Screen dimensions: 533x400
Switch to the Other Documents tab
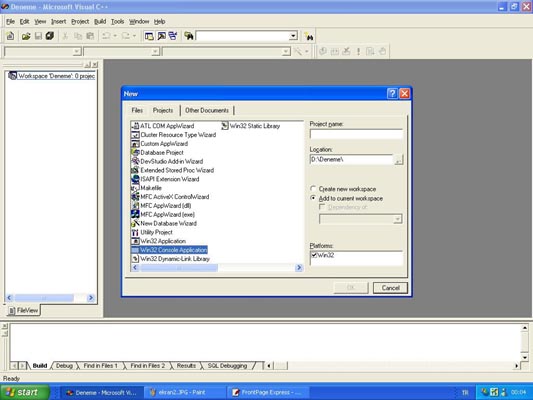coord(207,110)
